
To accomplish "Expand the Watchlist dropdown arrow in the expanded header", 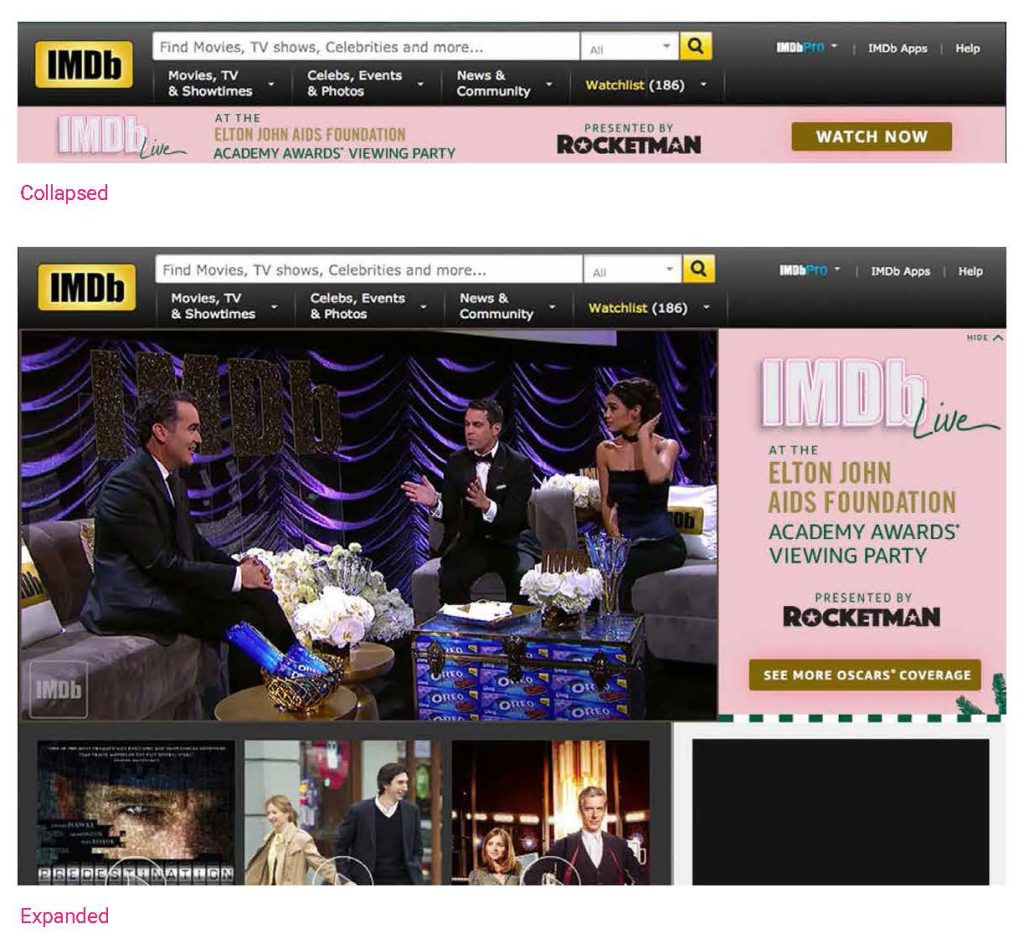I will click(706, 307).
